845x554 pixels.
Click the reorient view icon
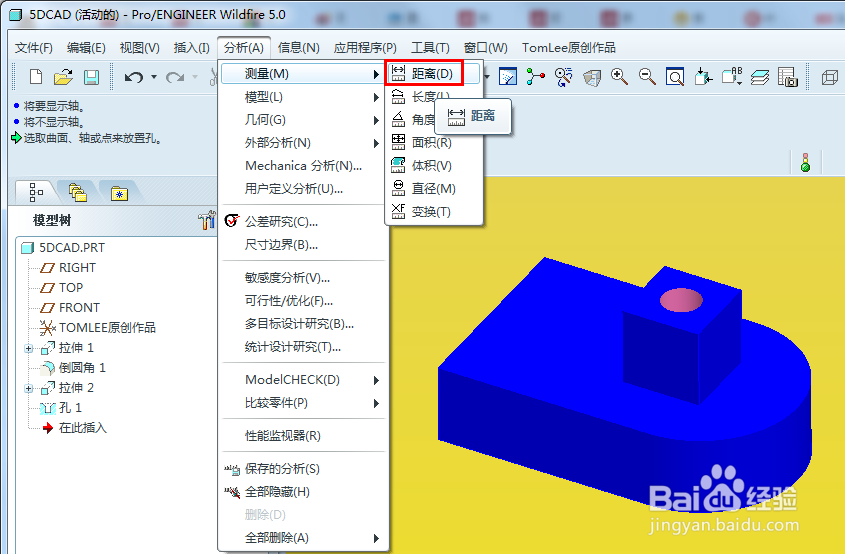pos(703,77)
